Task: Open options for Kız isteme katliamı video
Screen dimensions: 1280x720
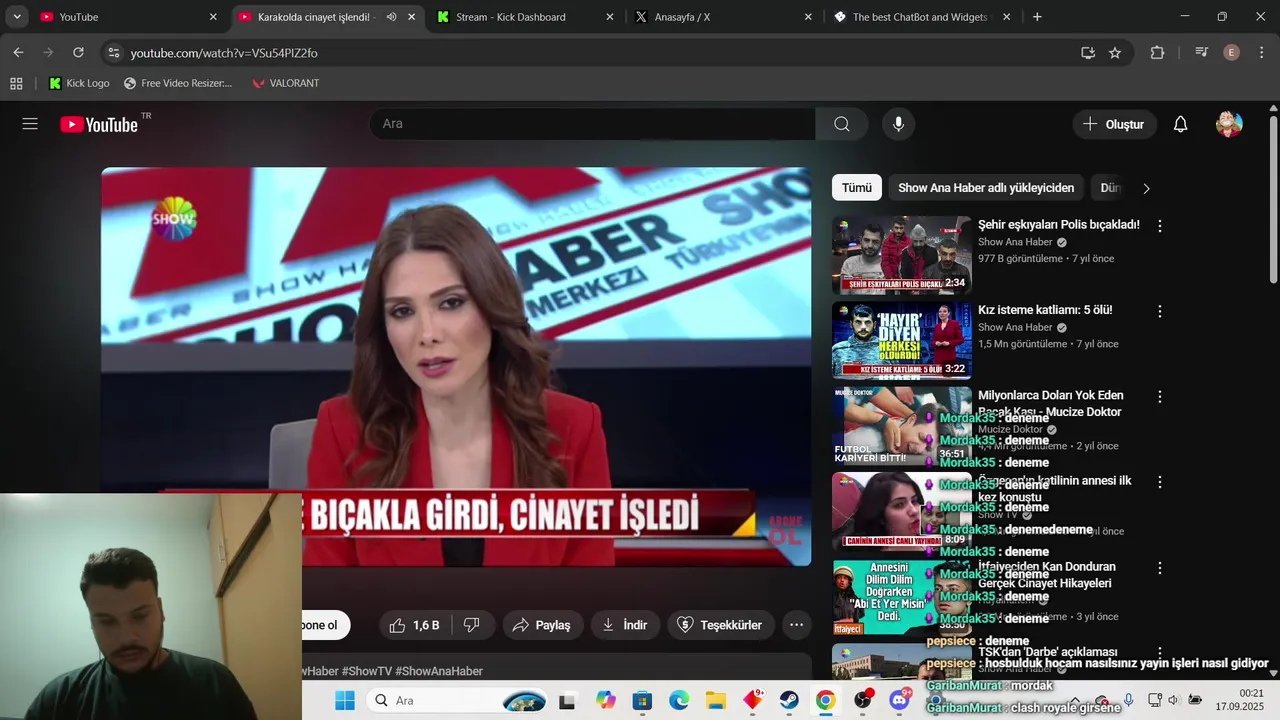Action: [1160, 311]
